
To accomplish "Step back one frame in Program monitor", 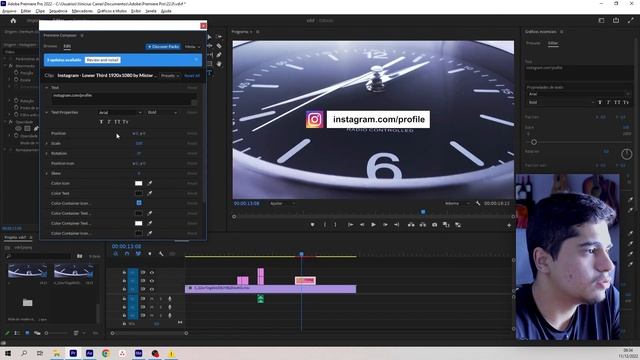I will (362, 224).
